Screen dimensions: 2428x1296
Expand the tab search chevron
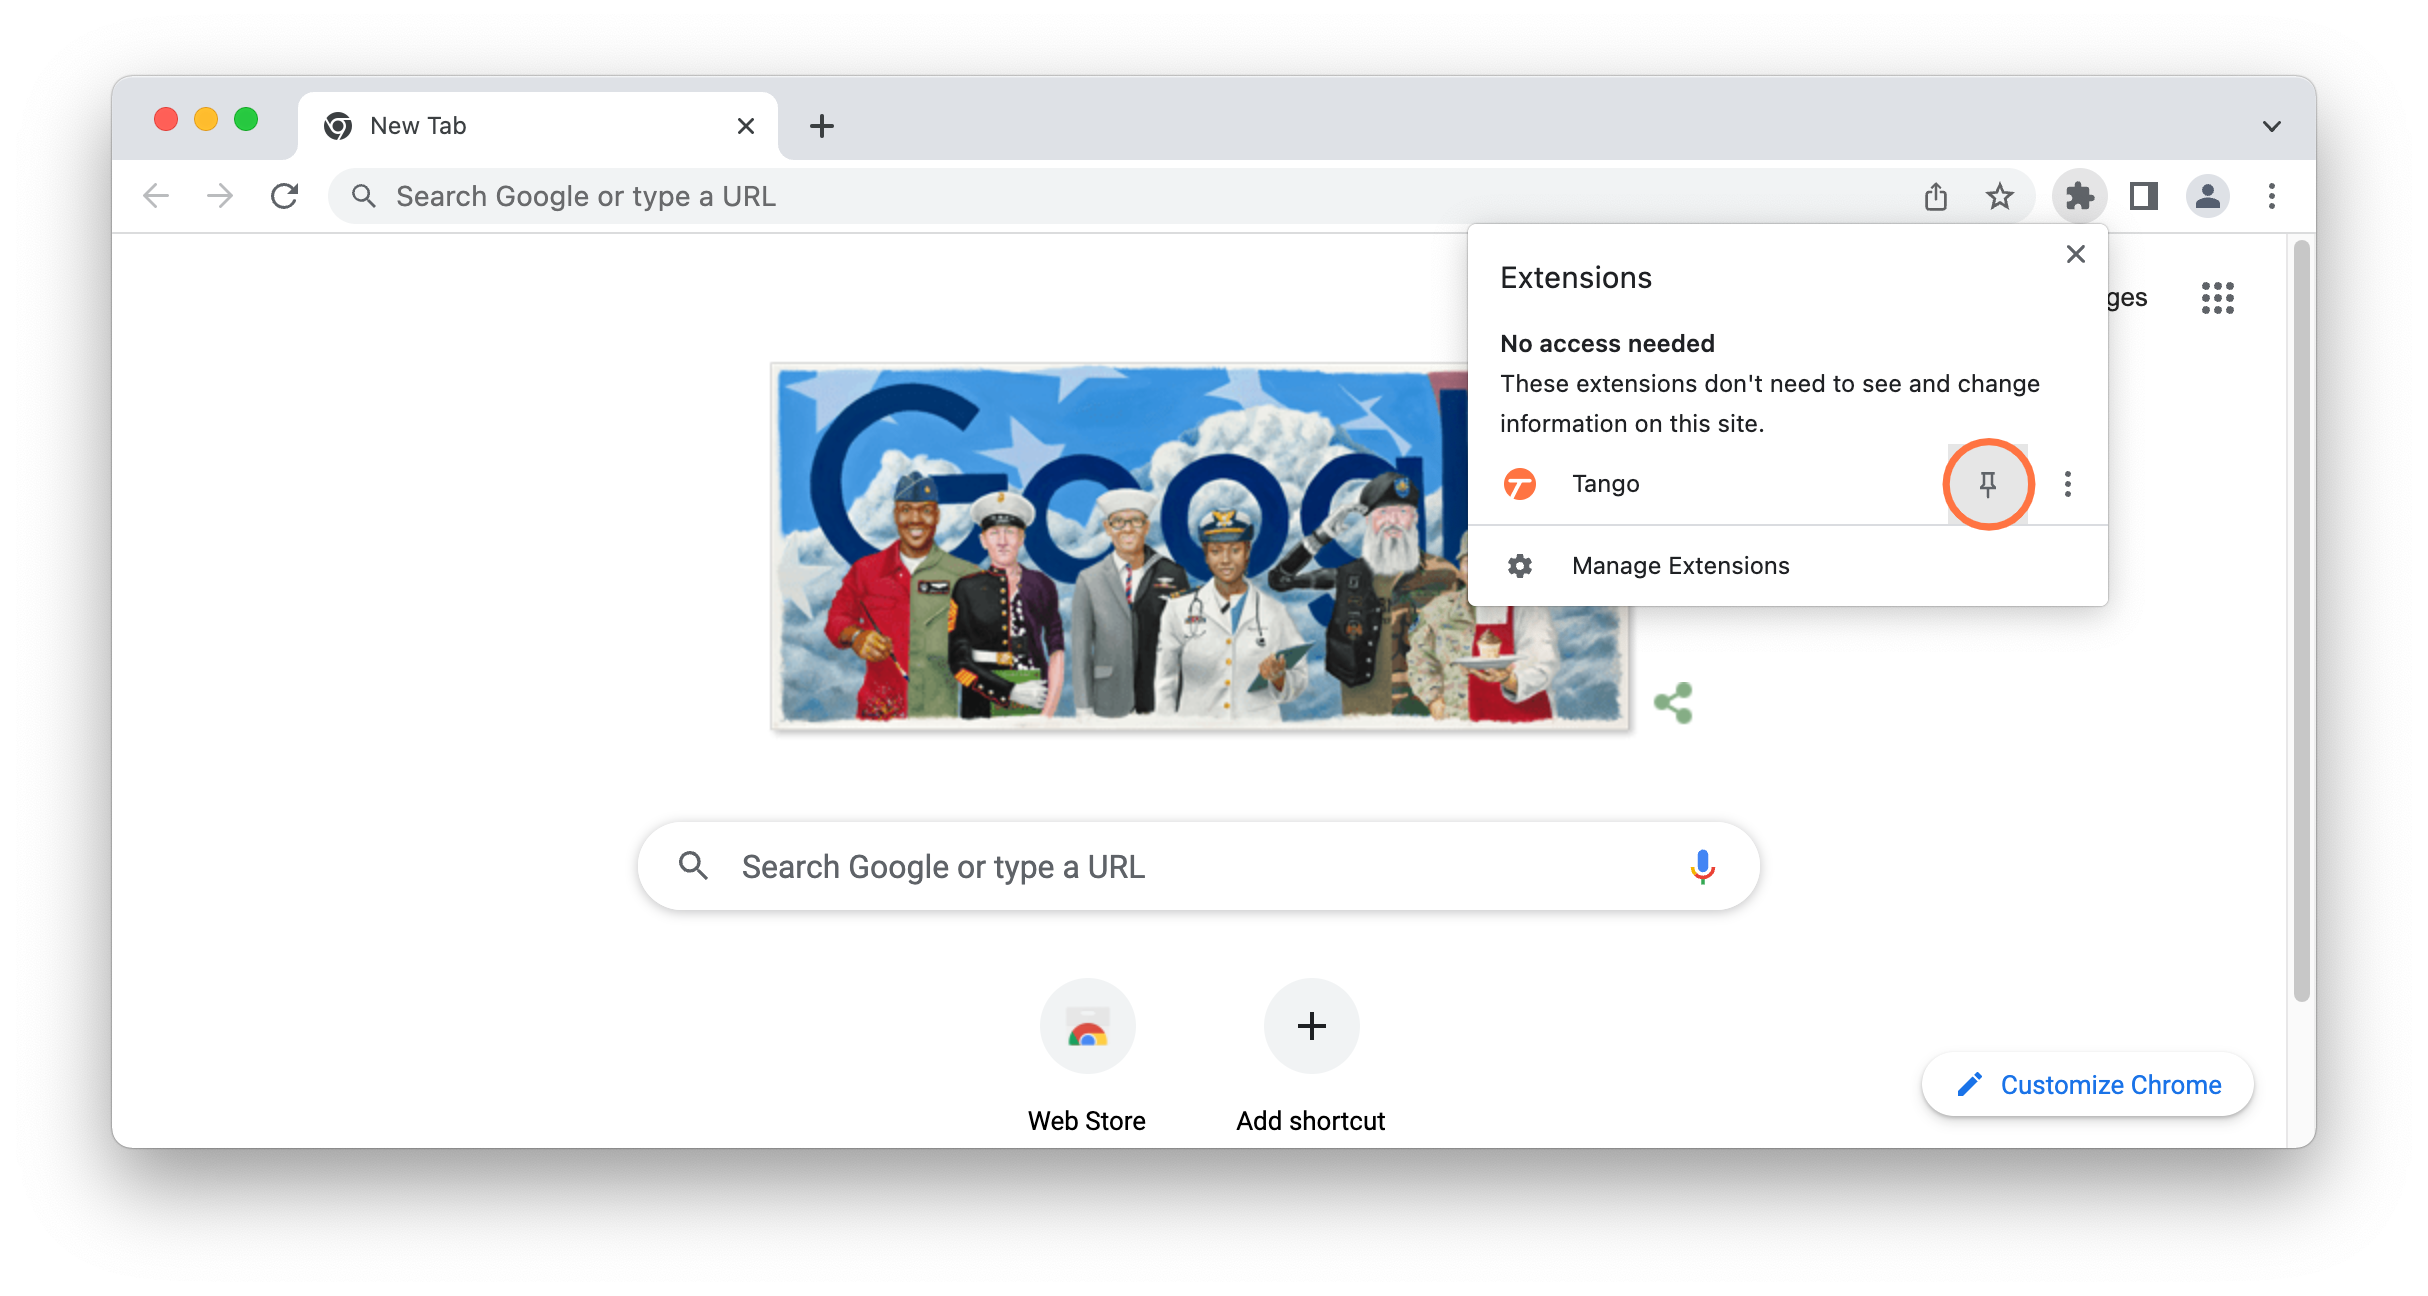(2272, 126)
